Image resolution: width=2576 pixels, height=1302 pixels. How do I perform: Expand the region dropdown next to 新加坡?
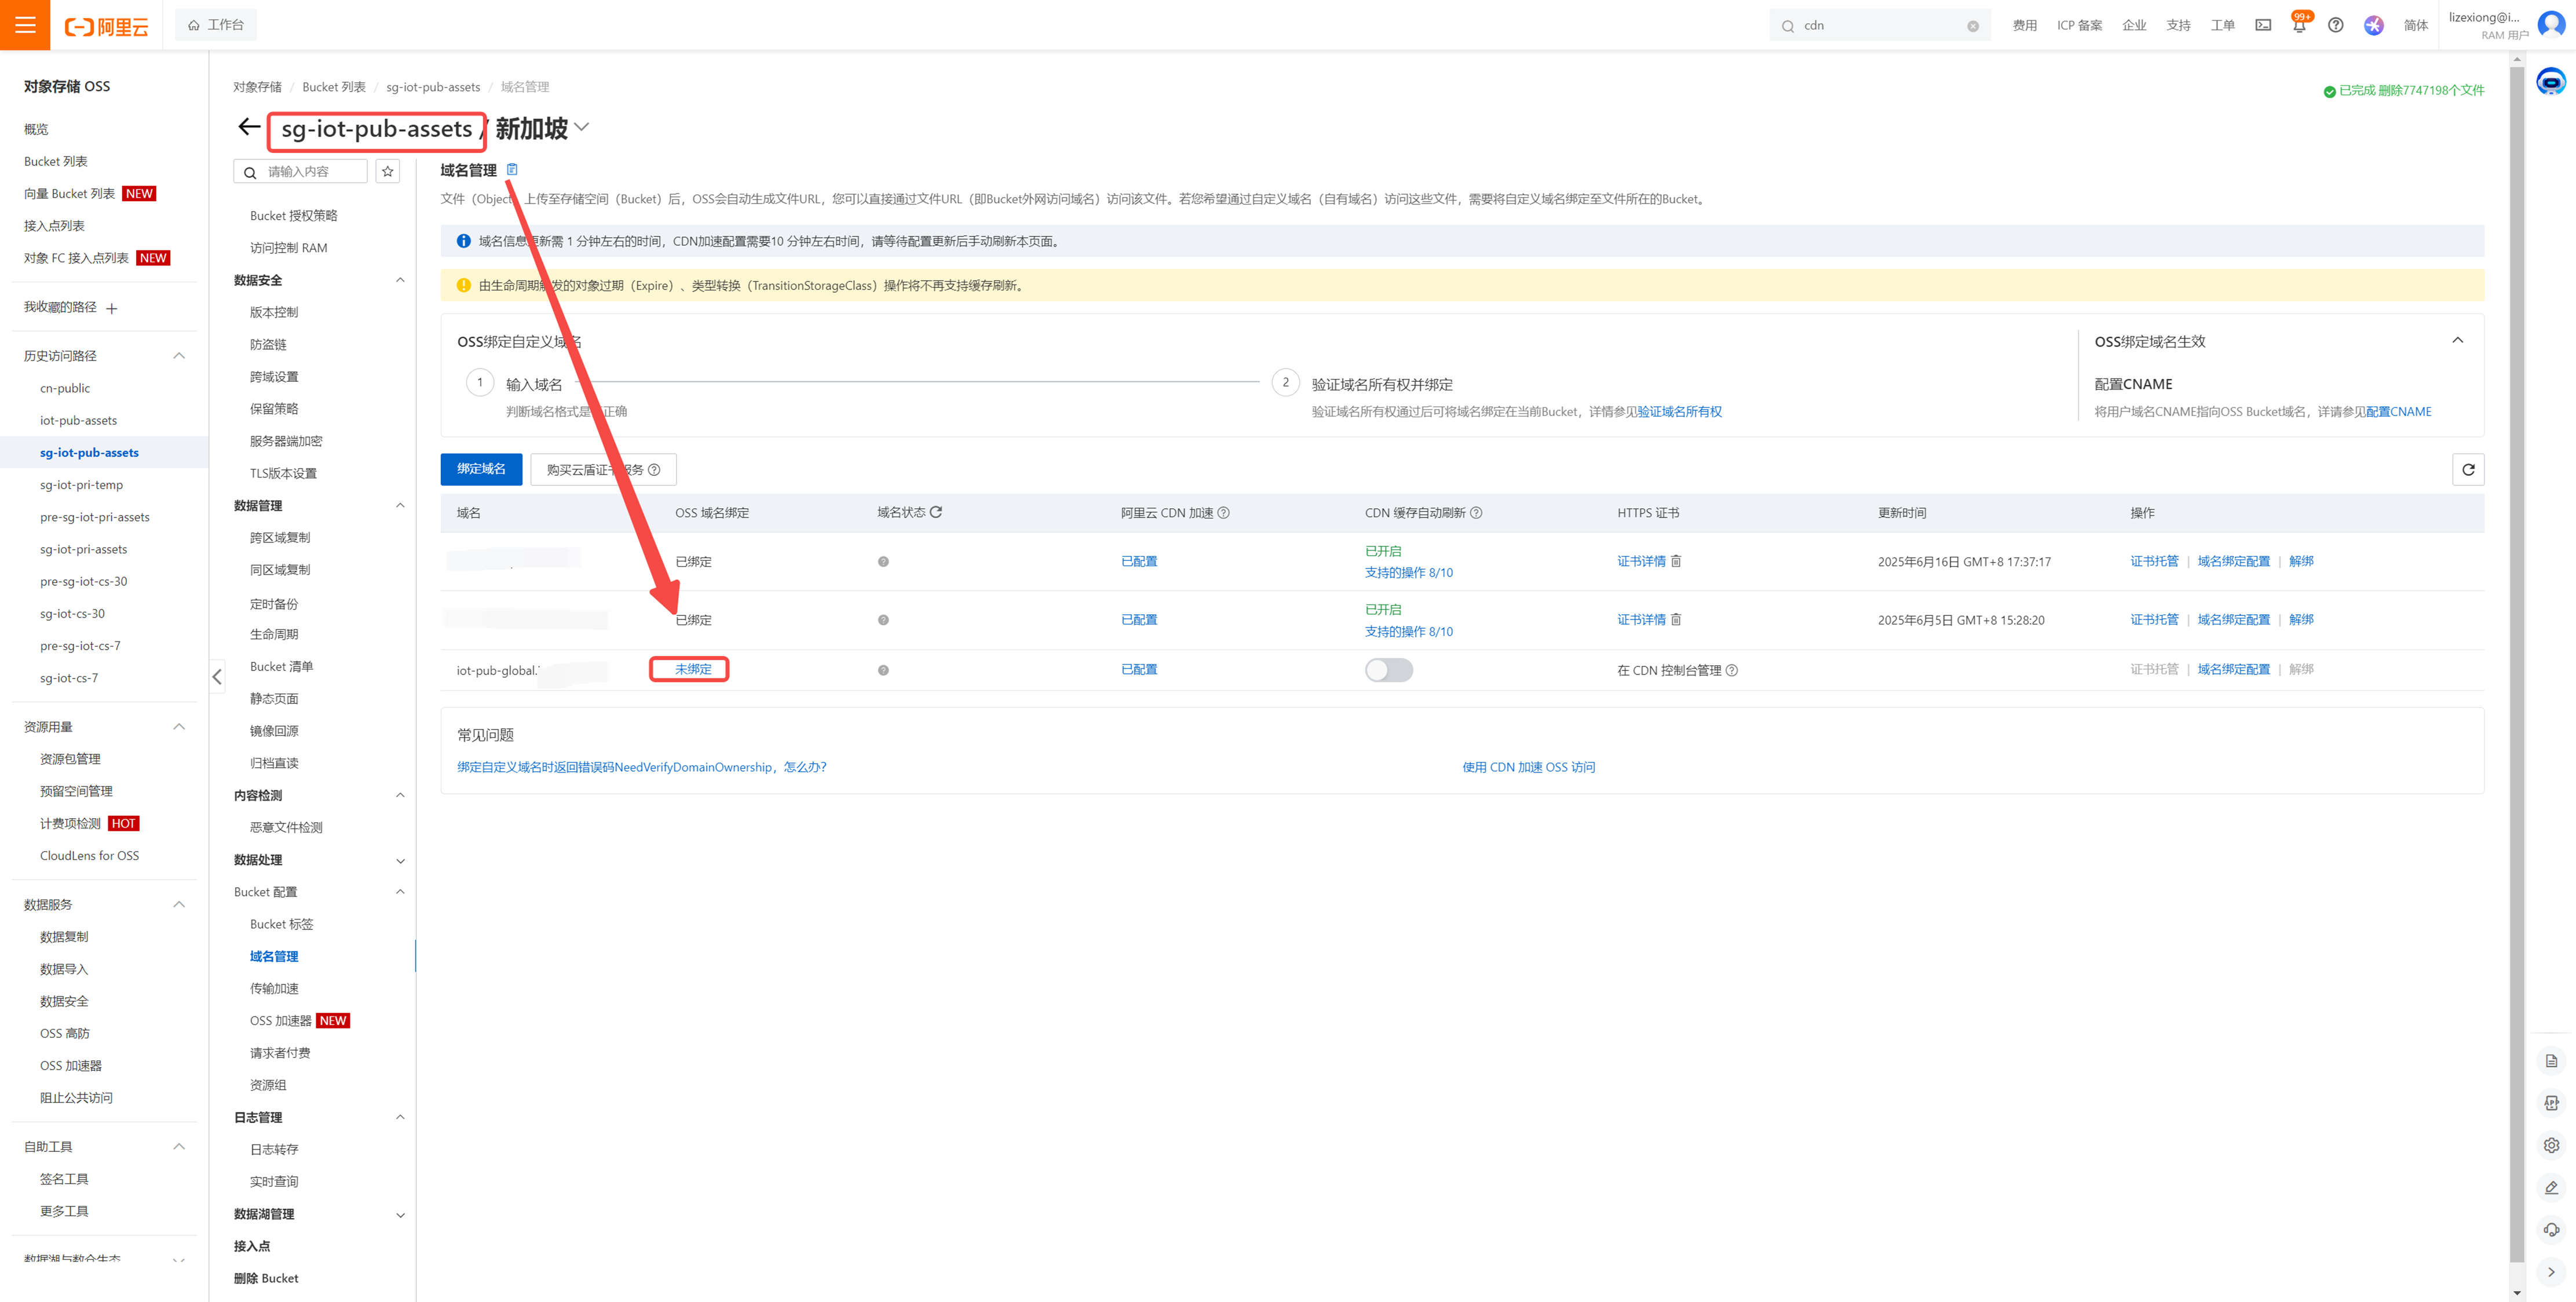582,127
